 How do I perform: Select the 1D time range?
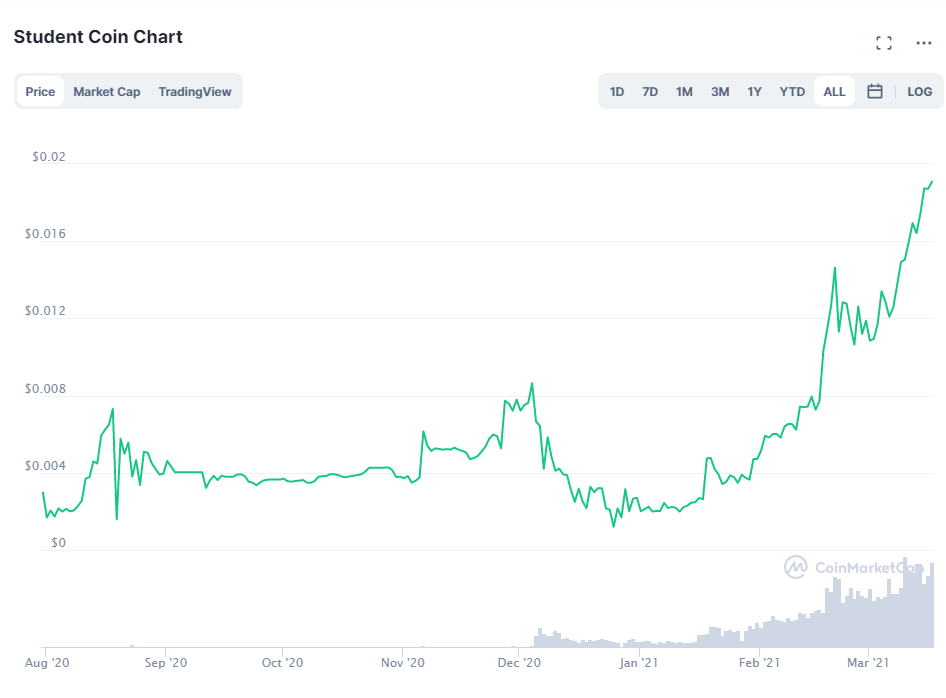tap(617, 92)
